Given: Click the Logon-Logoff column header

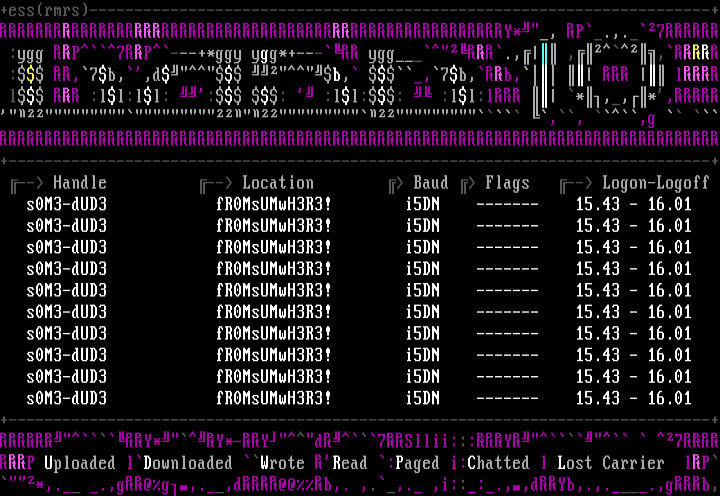Looking at the screenshot, I should click(656, 183).
